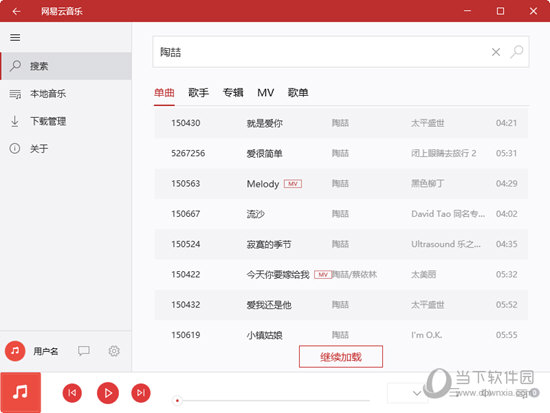550x413 pixels.
Task: Select the song 今天你要嫁给我
Action: (278, 274)
